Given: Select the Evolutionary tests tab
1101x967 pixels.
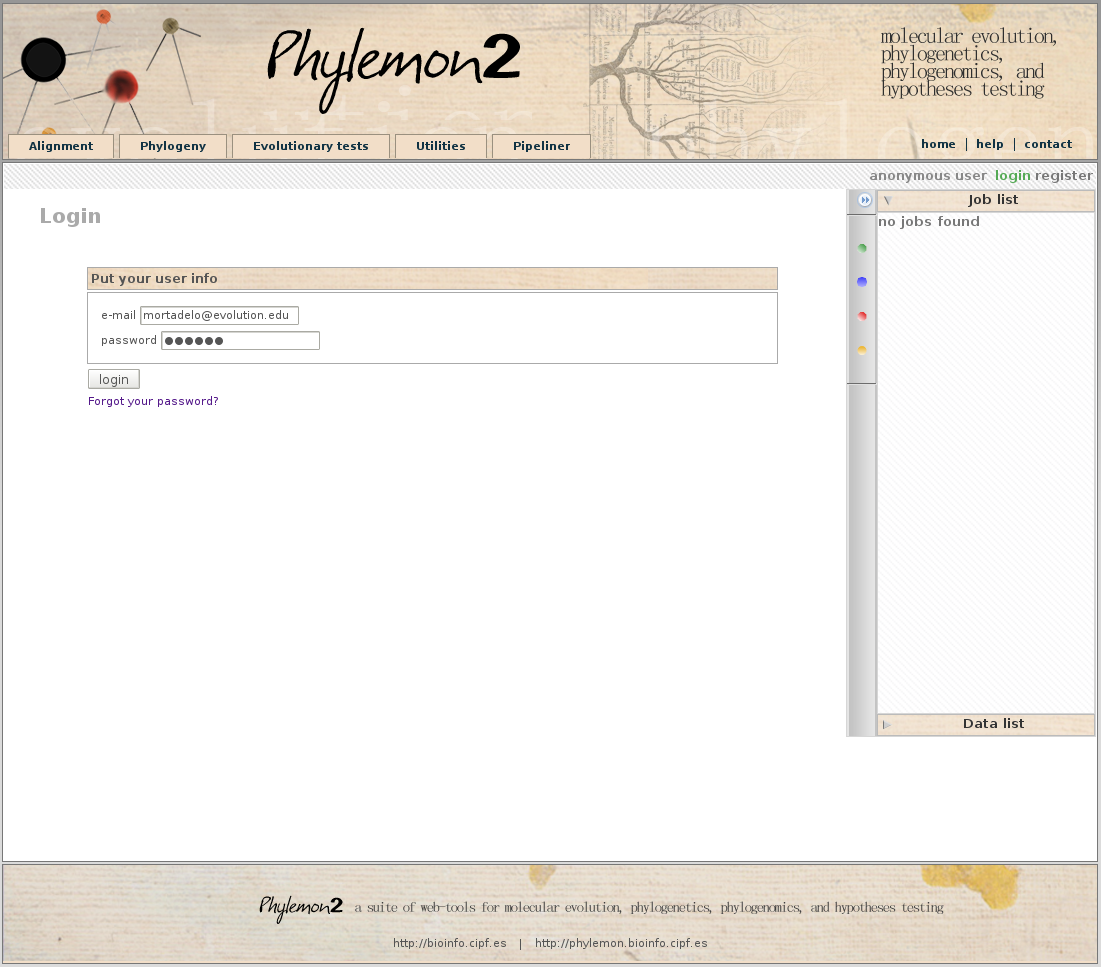Looking at the screenshot, I should (310, 146).
